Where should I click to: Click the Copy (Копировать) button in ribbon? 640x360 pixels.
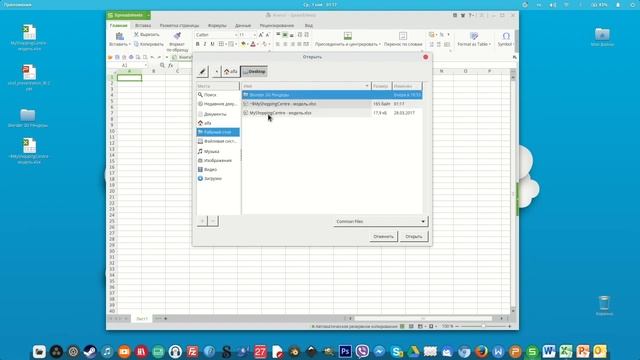pos(149,44)
